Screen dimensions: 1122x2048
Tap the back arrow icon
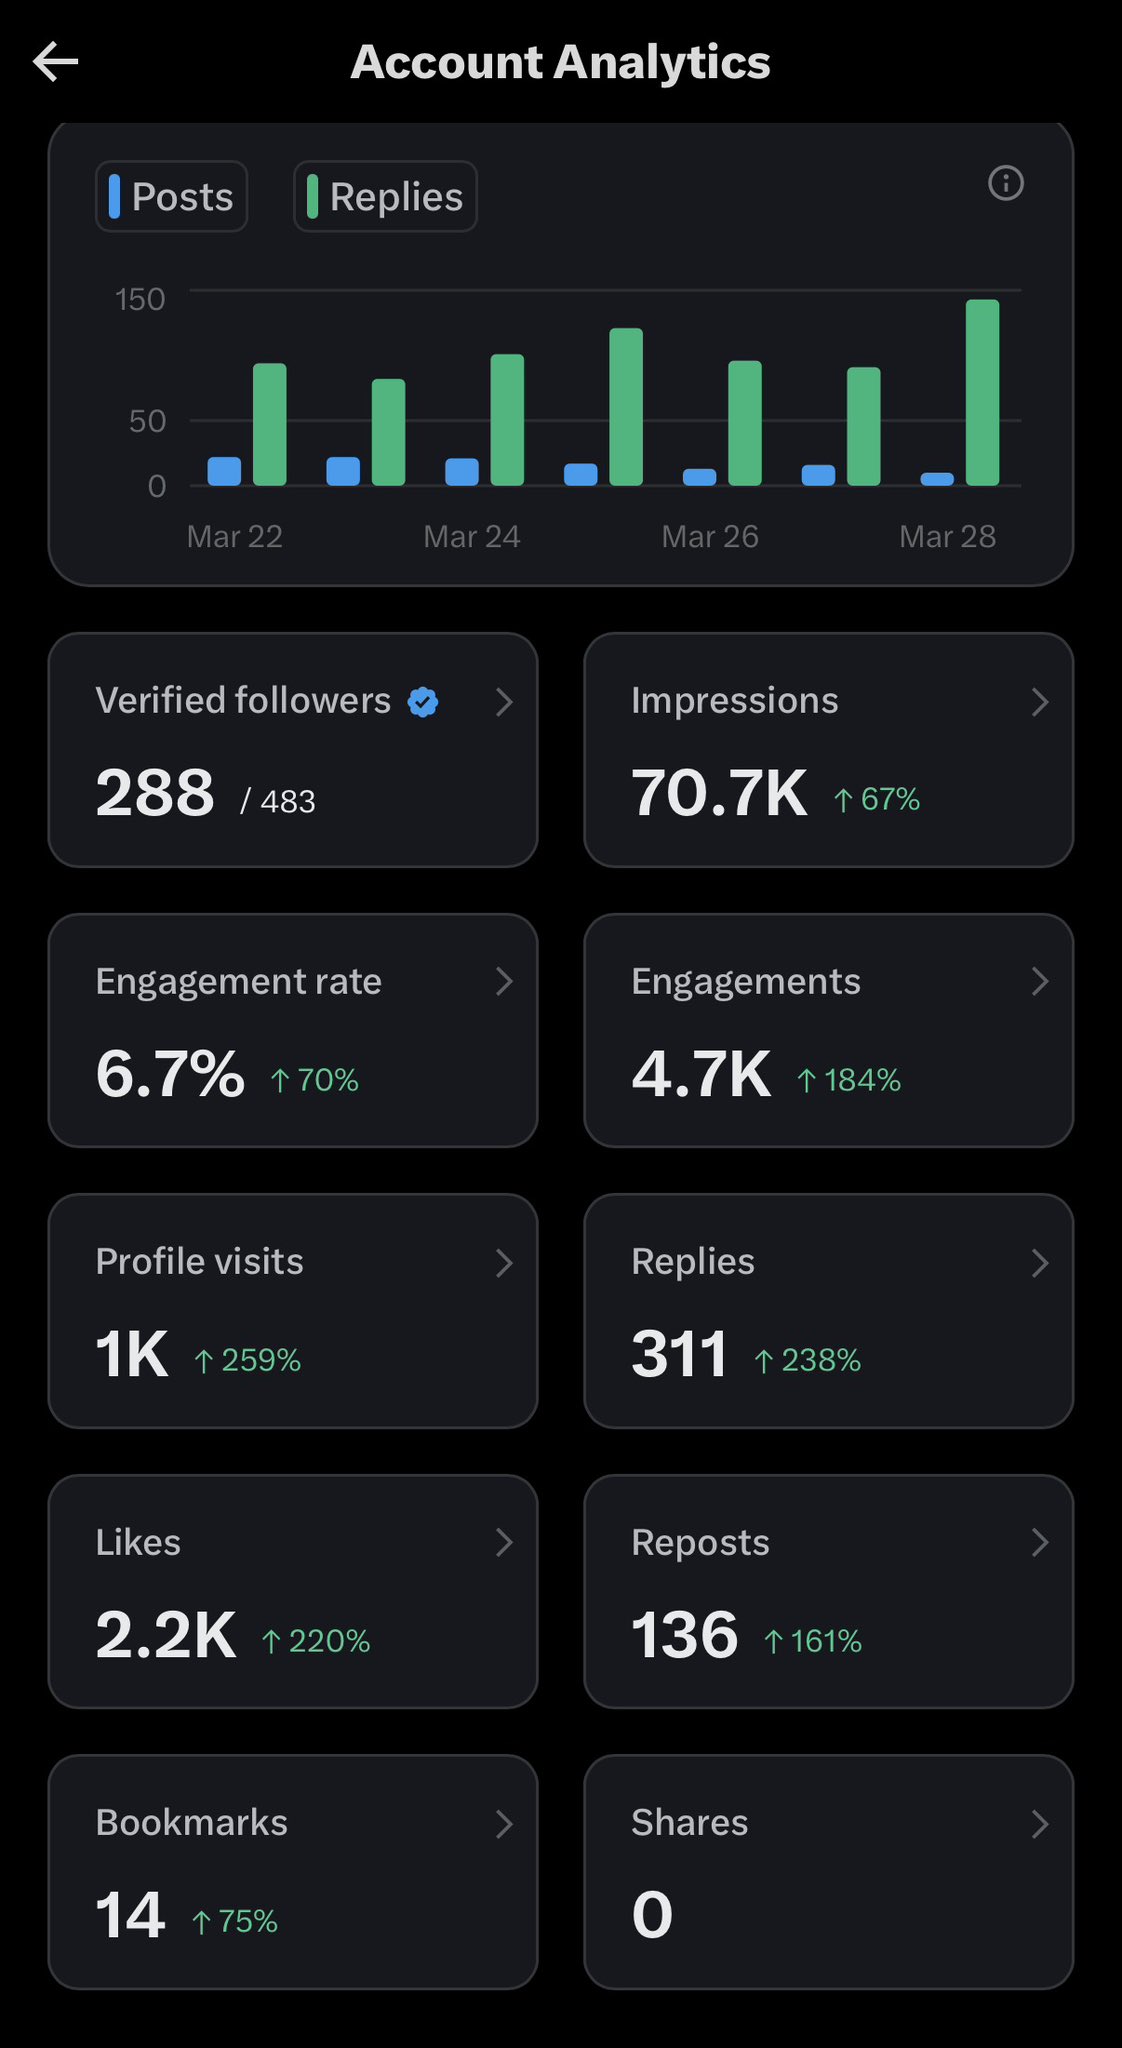click(x=56, y=62)
